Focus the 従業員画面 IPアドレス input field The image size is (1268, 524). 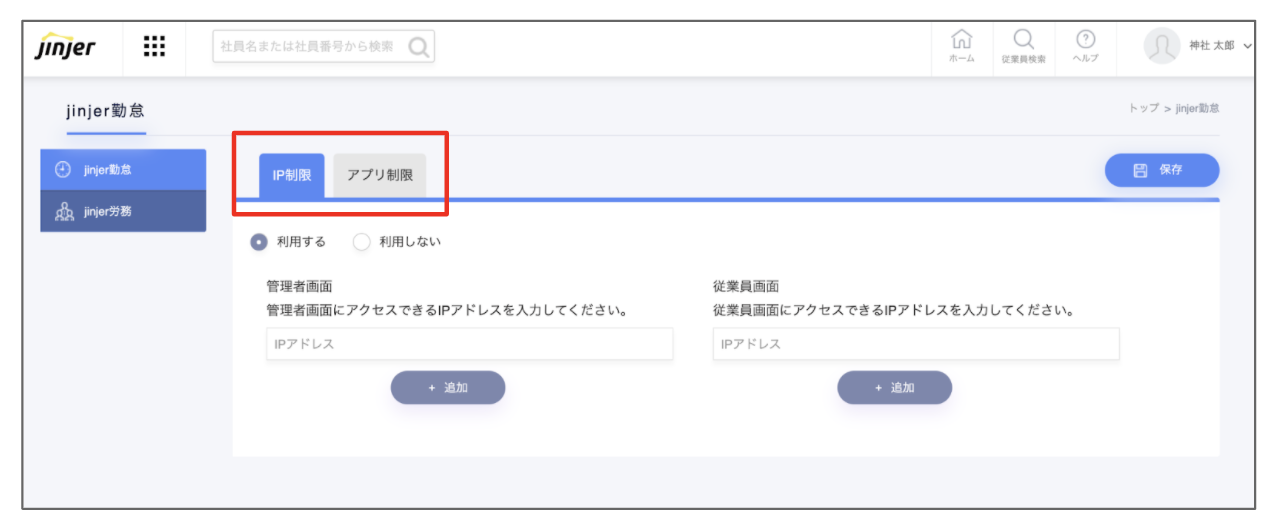(x=915, y=344)
